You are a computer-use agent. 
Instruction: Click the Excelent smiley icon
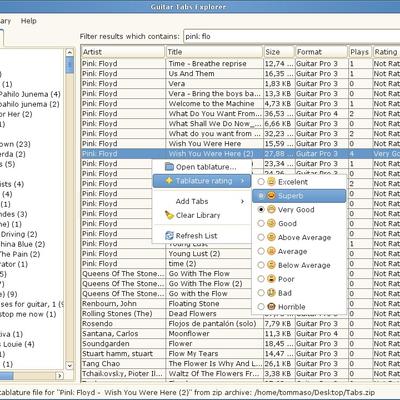(x=272, y=182)
